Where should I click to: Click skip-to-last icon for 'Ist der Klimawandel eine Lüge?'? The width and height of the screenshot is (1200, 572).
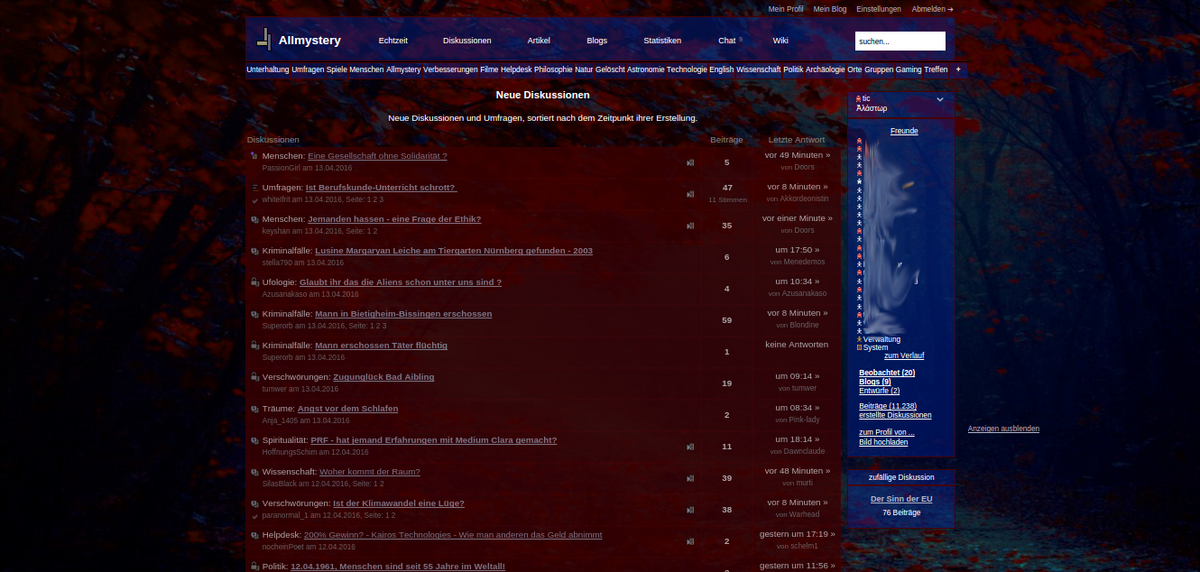(x=690, y=510)
